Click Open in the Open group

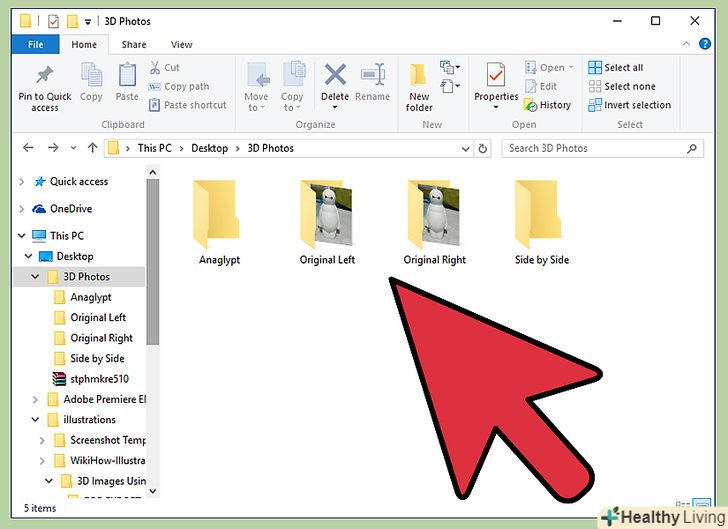pos(549,67)
